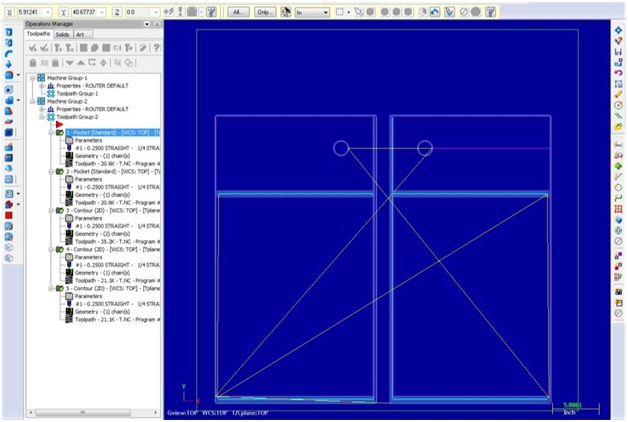Screen dimensions: 628x422
Task: Toggle toolpath display wavy-lines icon
Action: 44,63
